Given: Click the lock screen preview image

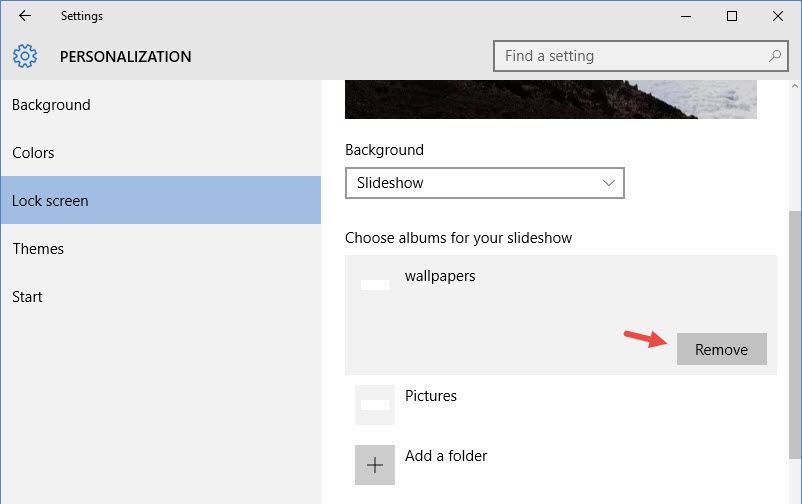Looking at the screenshot, I should [x=551, y=99].
